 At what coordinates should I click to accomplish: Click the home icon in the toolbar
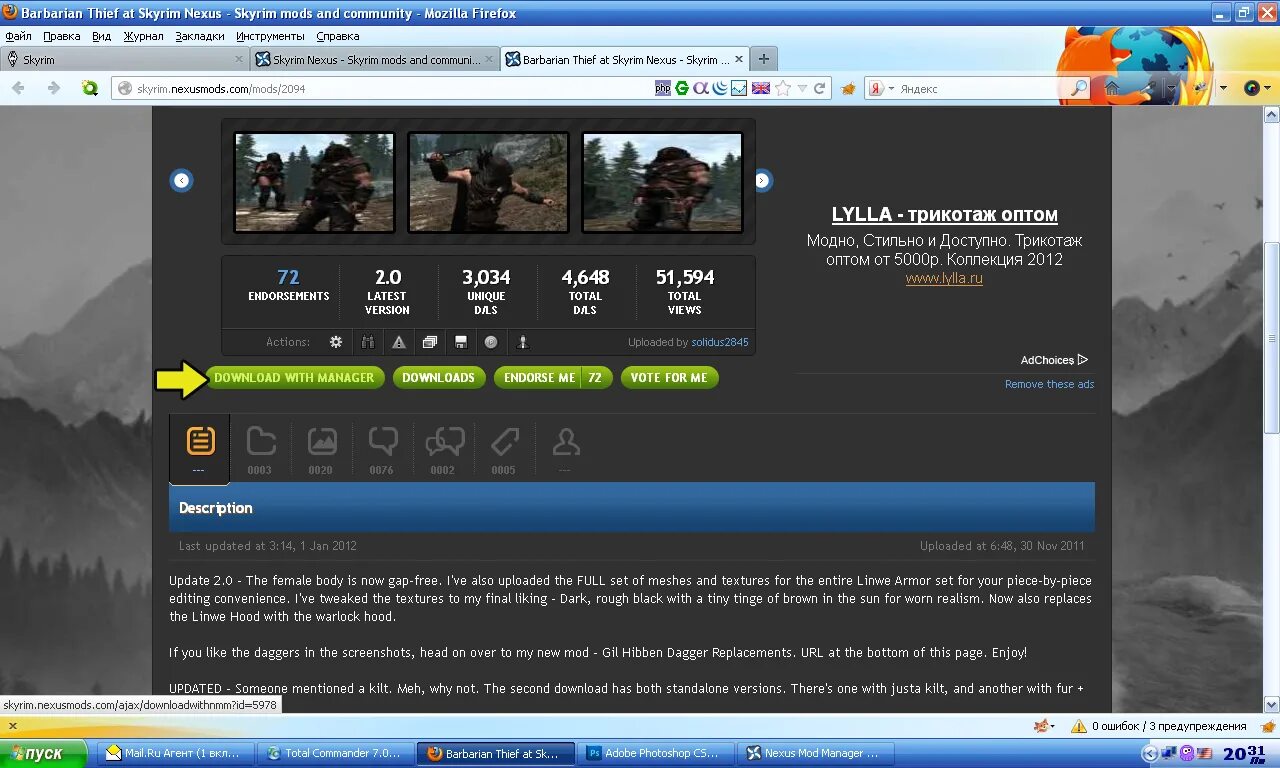1112,88
